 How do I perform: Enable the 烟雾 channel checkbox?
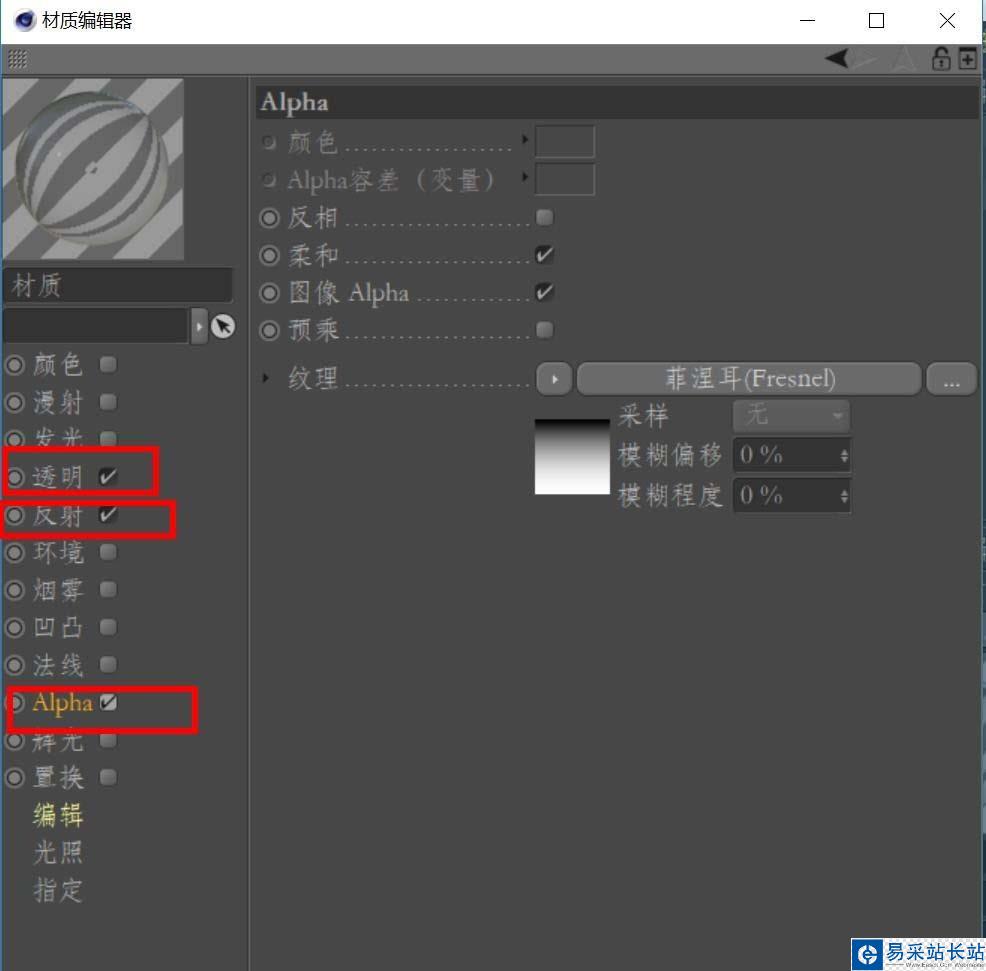pos(108,589)
